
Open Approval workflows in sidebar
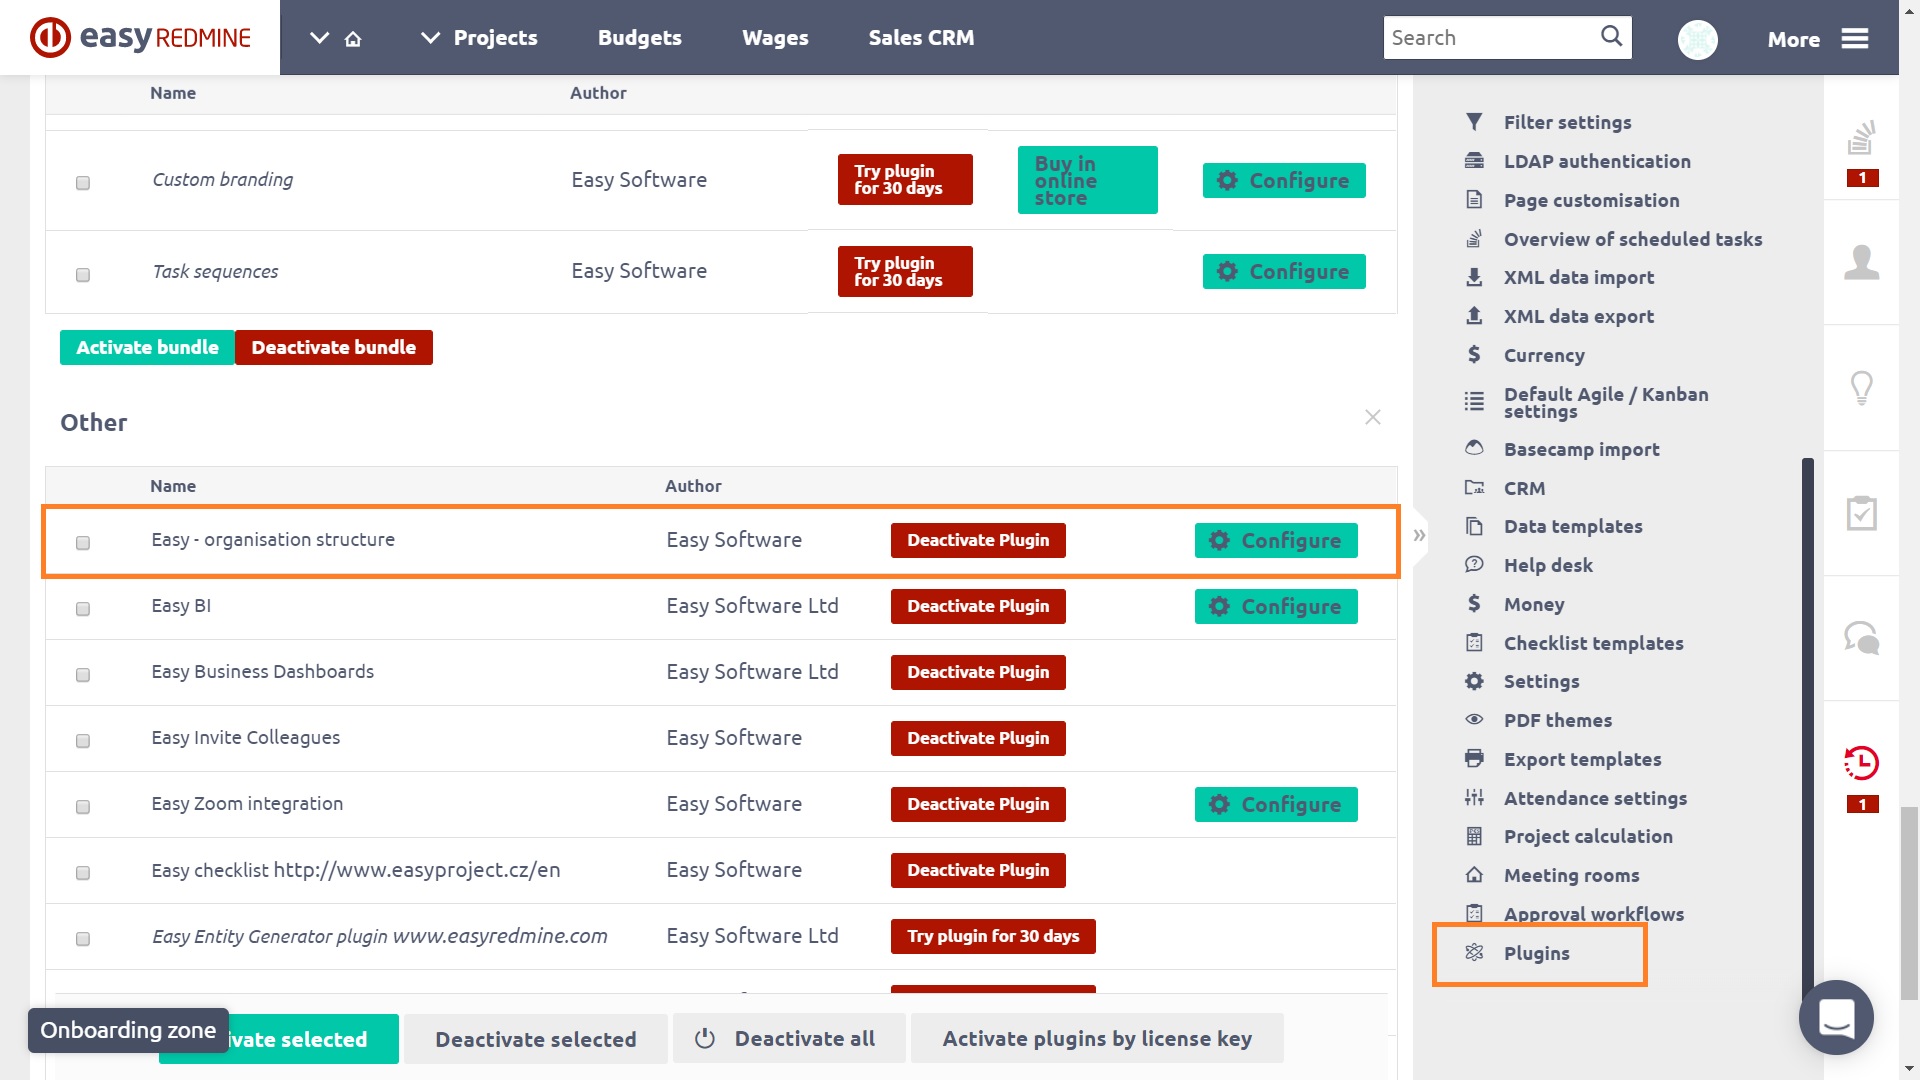(1593, 914)
